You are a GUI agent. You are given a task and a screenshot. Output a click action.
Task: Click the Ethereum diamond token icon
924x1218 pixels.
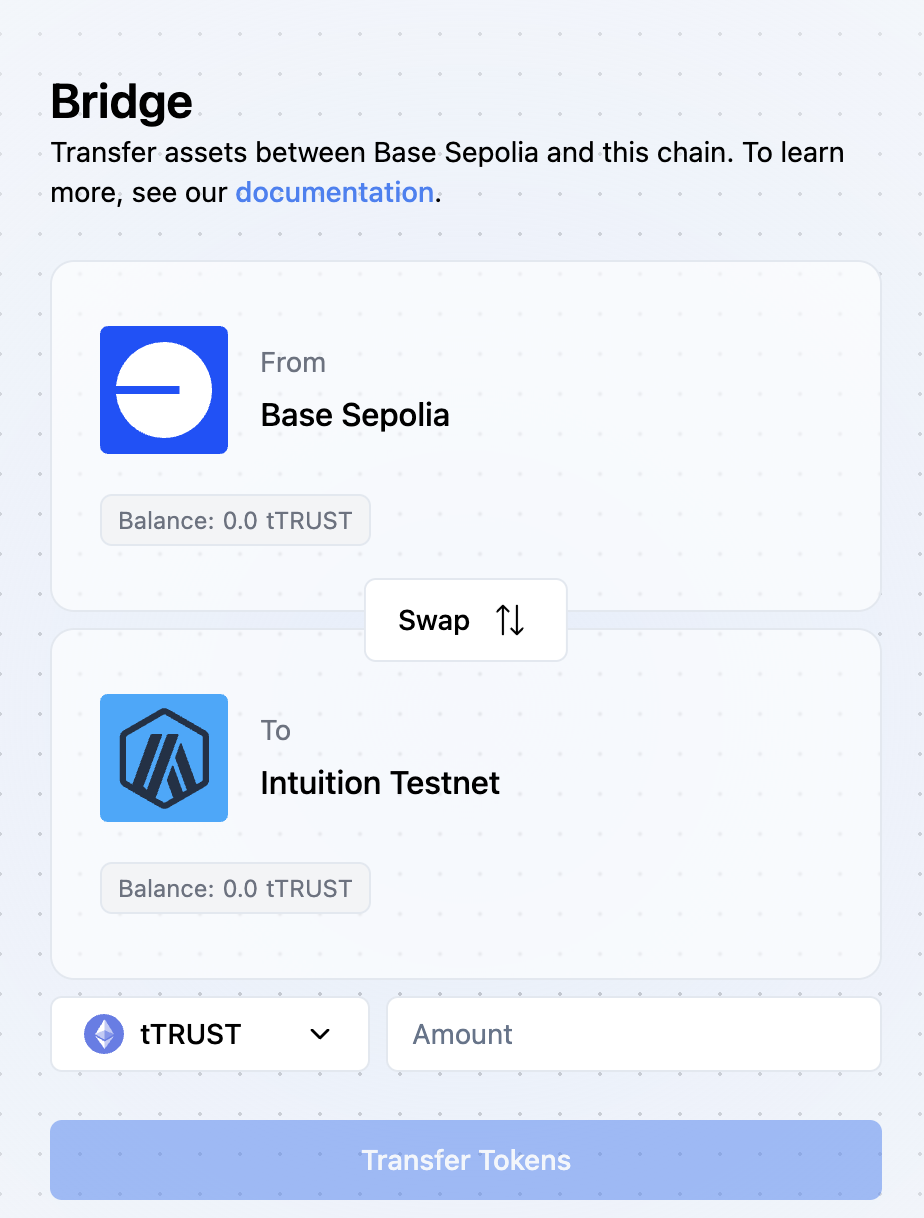click(104, 1034)
